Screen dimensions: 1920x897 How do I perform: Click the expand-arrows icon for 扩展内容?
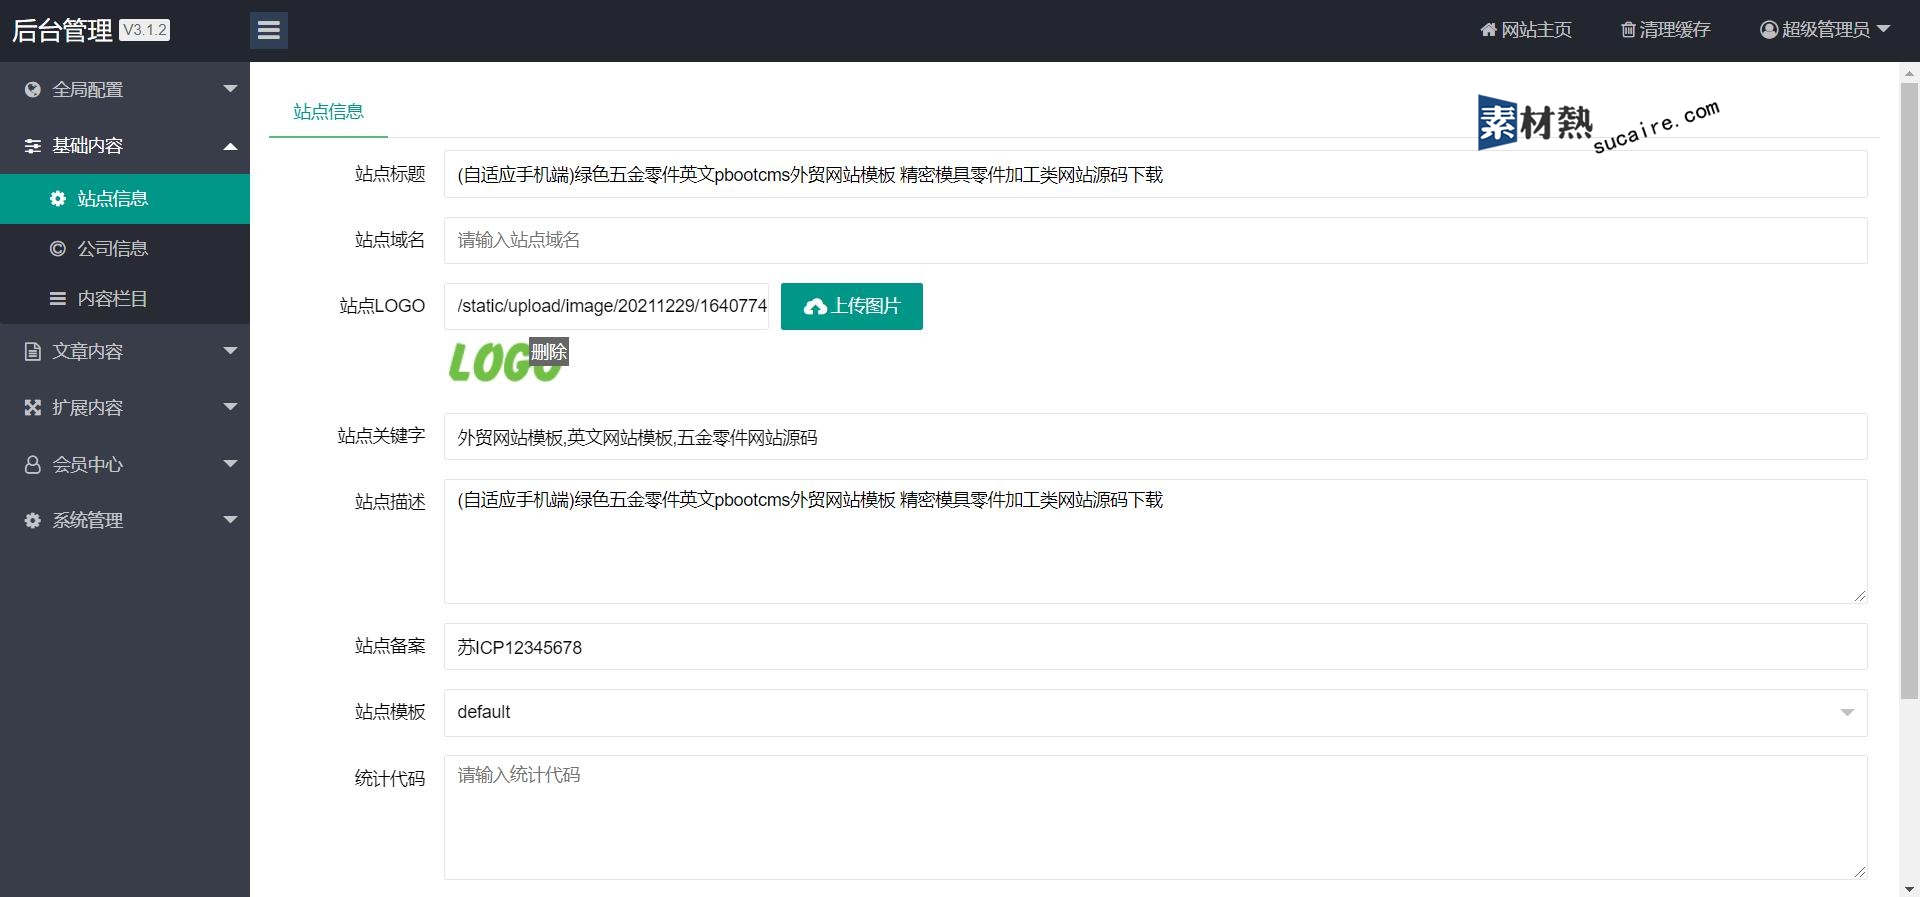pos(33,407)
